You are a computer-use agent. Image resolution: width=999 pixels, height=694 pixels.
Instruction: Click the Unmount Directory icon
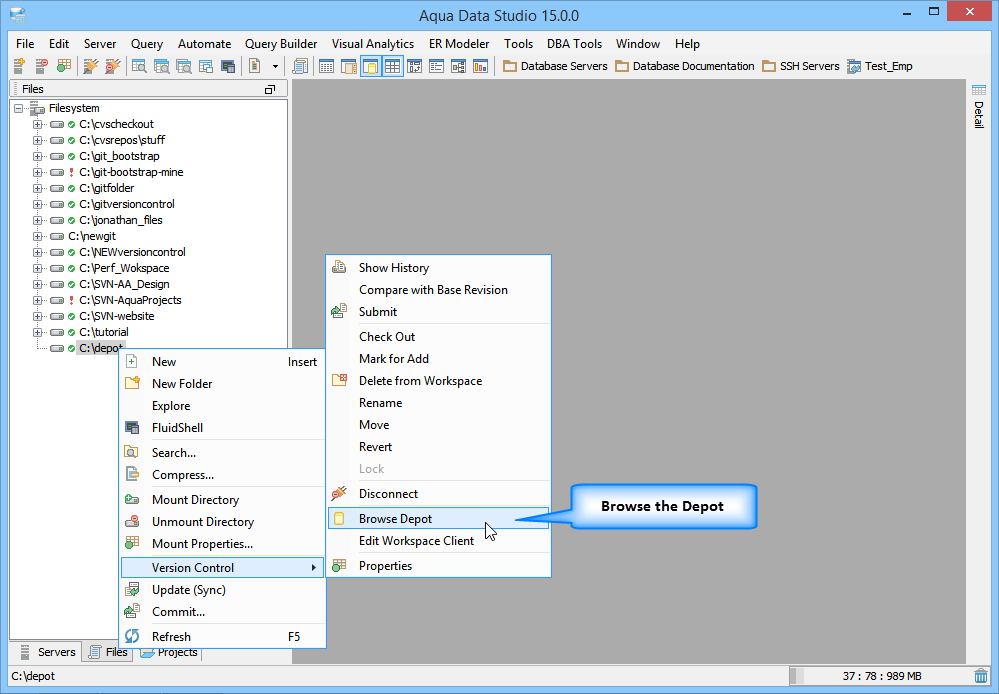coord(132,521)
